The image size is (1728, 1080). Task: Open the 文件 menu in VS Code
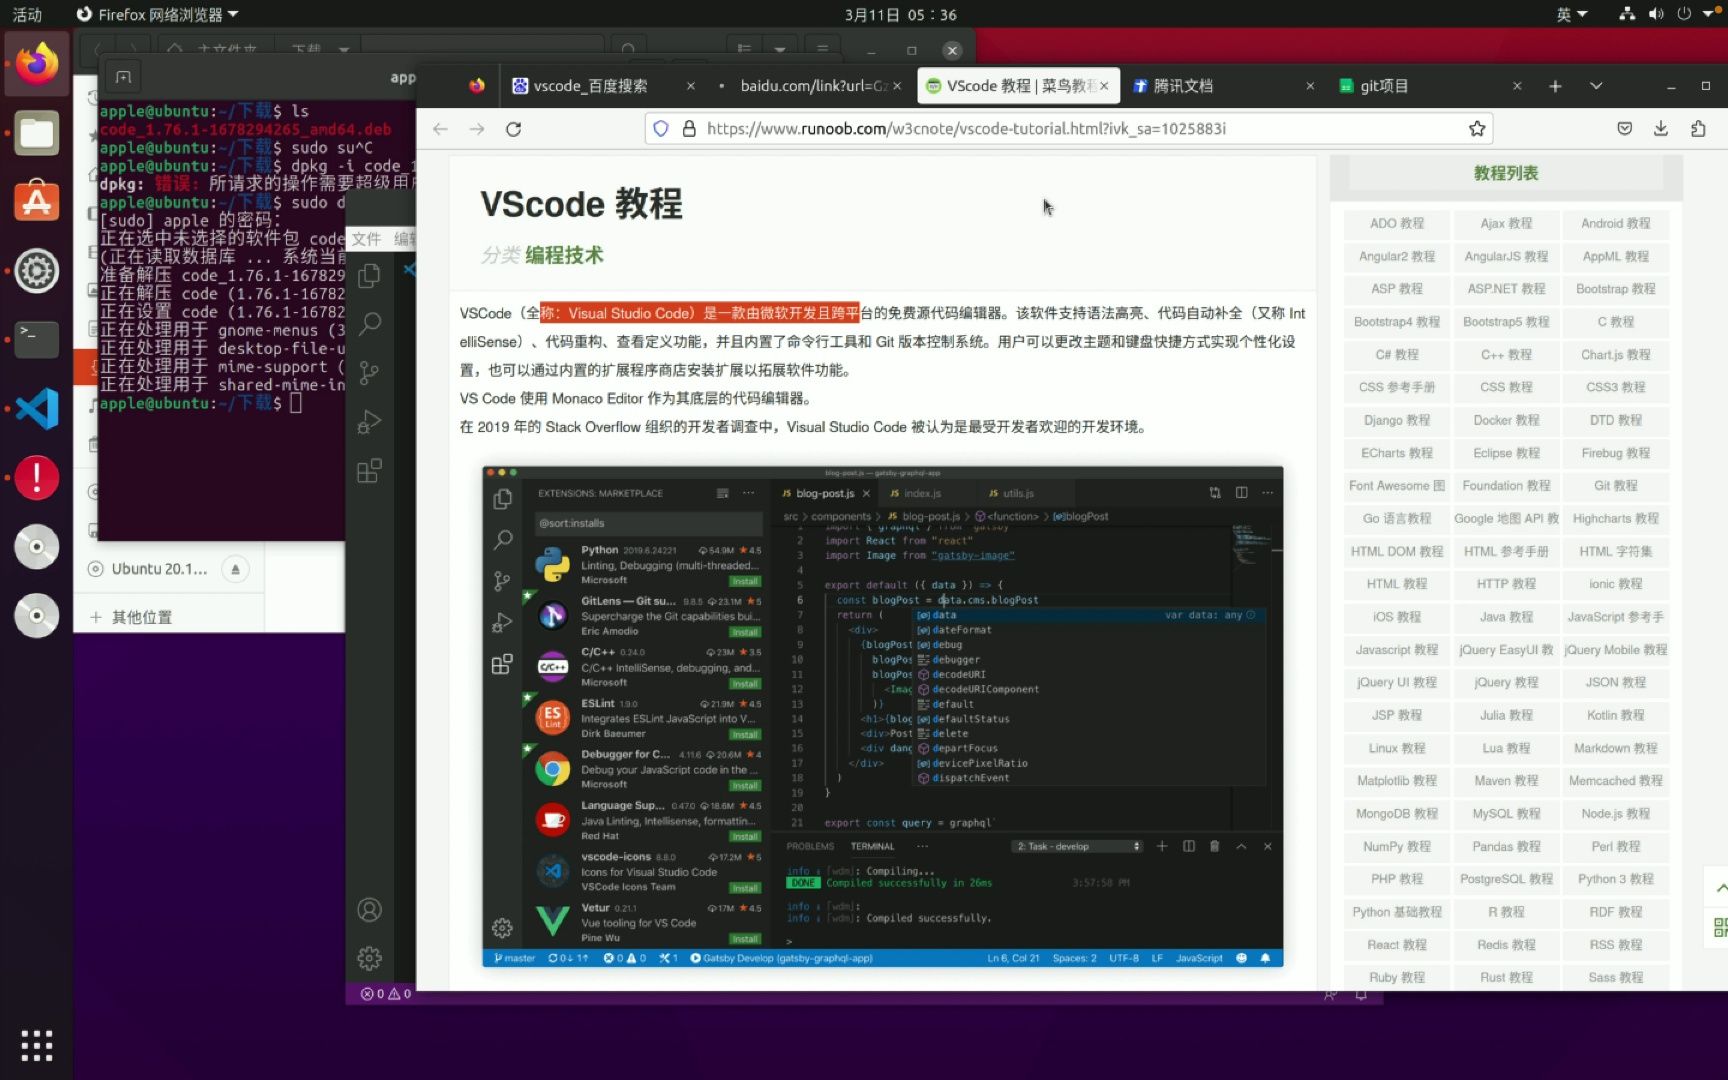(366, 239)
